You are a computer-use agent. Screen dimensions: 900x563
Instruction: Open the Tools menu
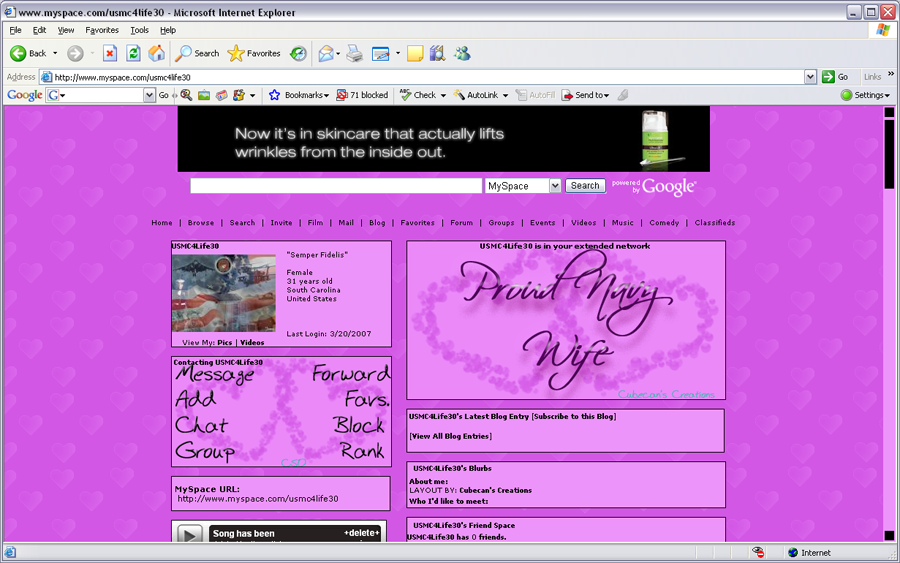pyautogui.click(x=139, y=30)
